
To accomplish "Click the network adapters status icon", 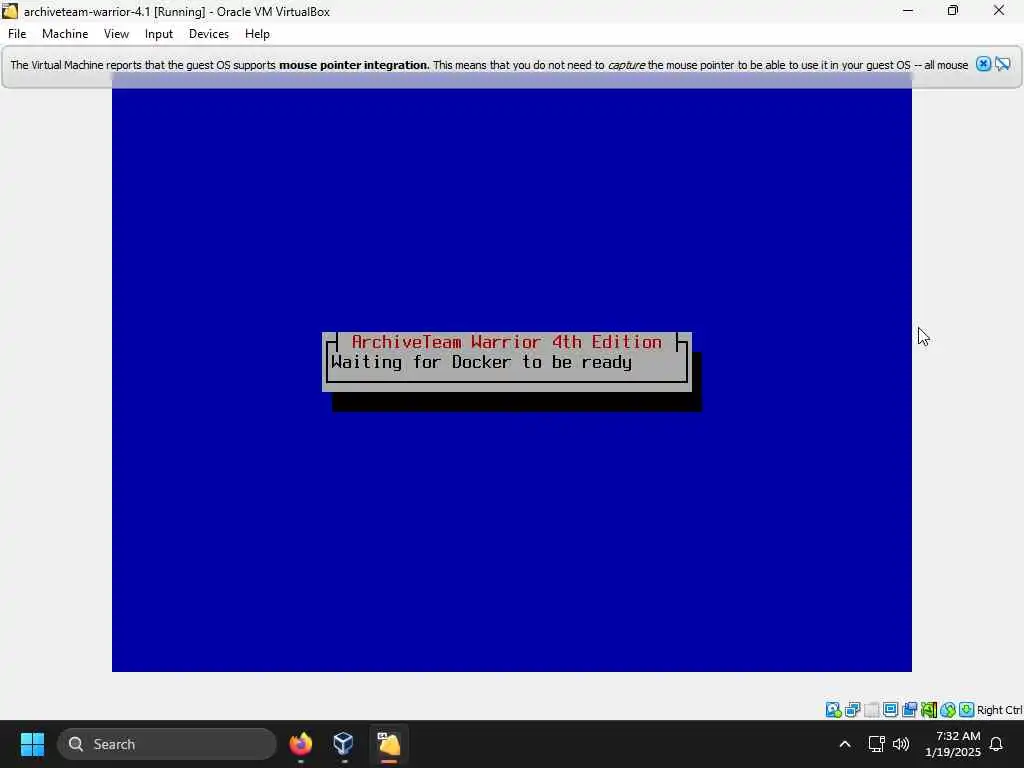I will [x=852, y=710].
